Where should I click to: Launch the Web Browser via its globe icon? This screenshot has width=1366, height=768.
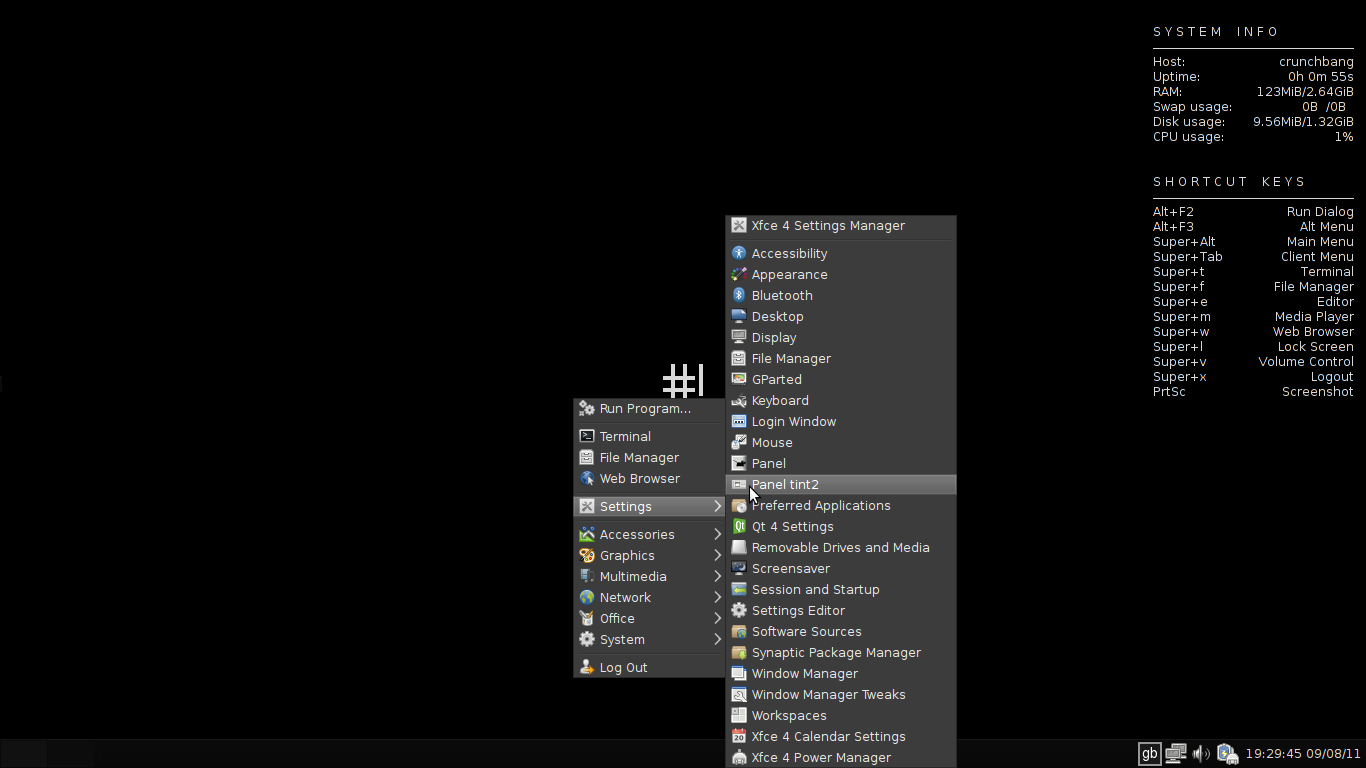point(641,478)
